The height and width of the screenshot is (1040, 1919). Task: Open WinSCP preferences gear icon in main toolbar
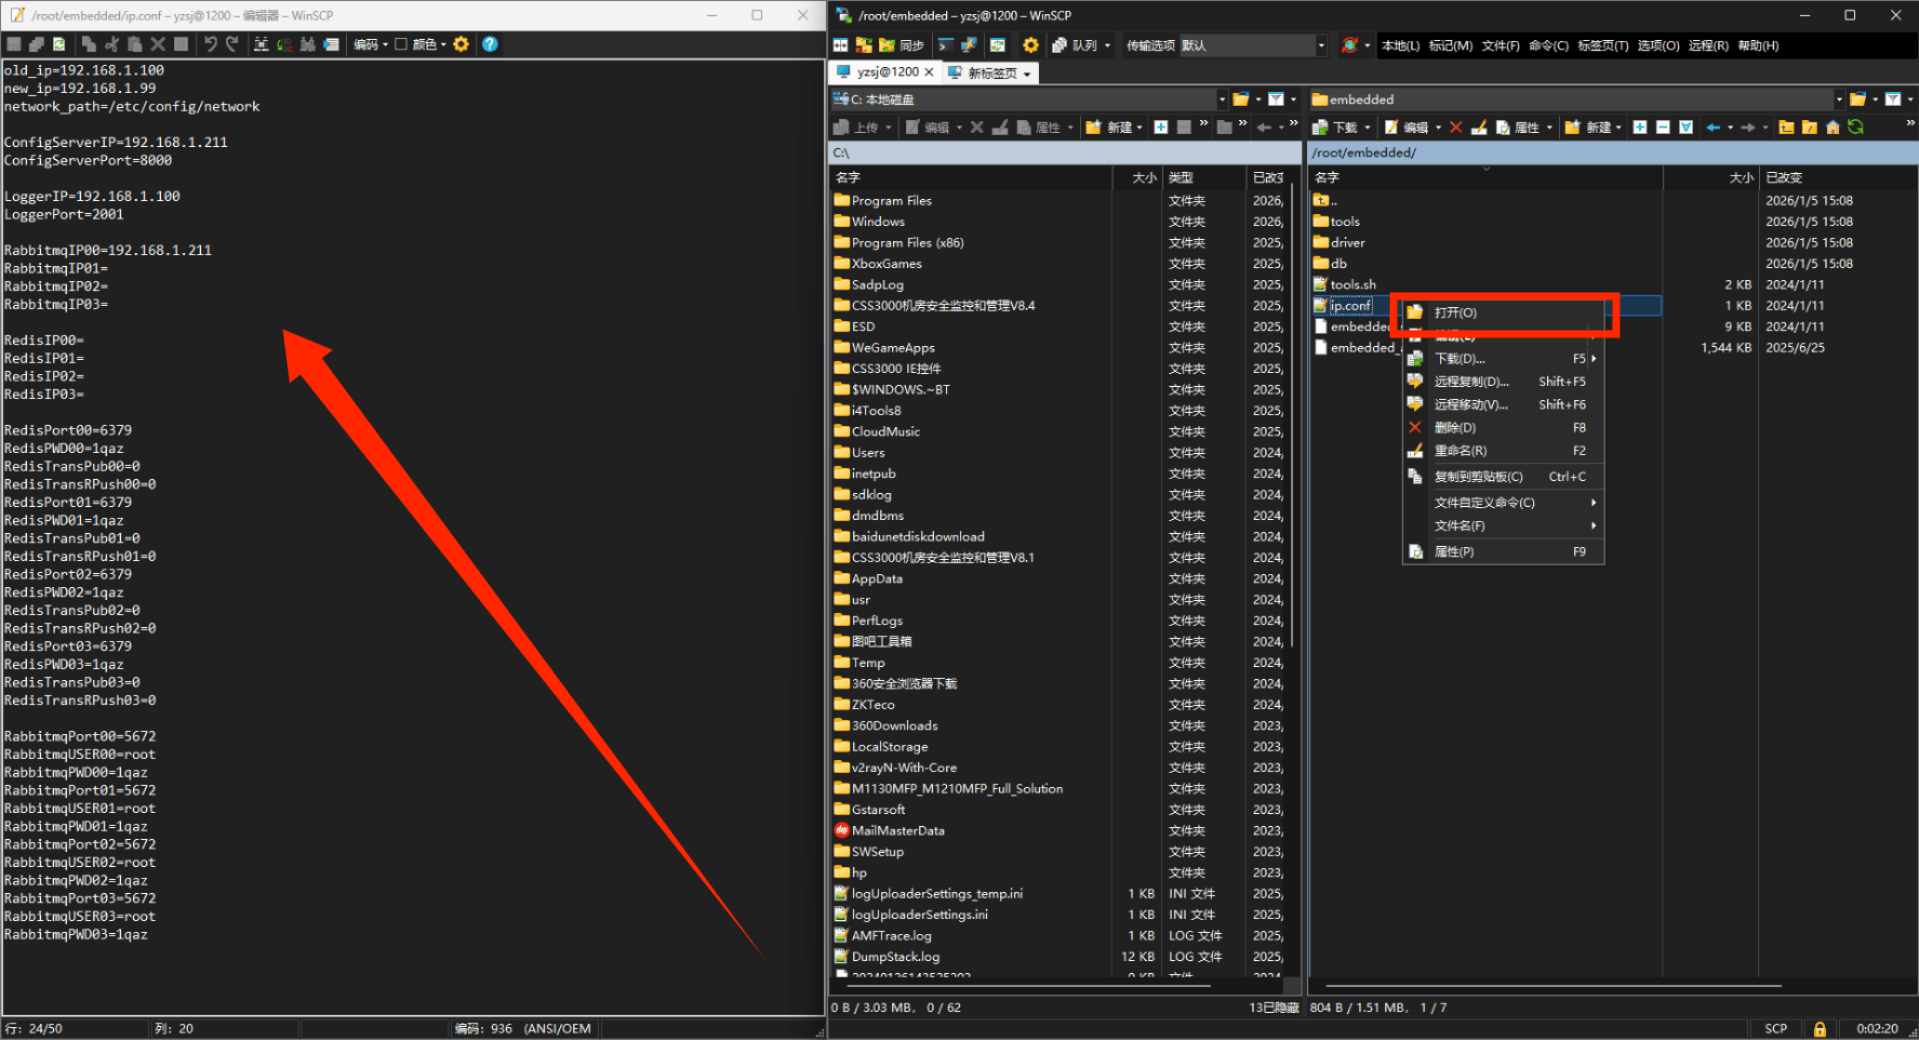(1030, 45)
